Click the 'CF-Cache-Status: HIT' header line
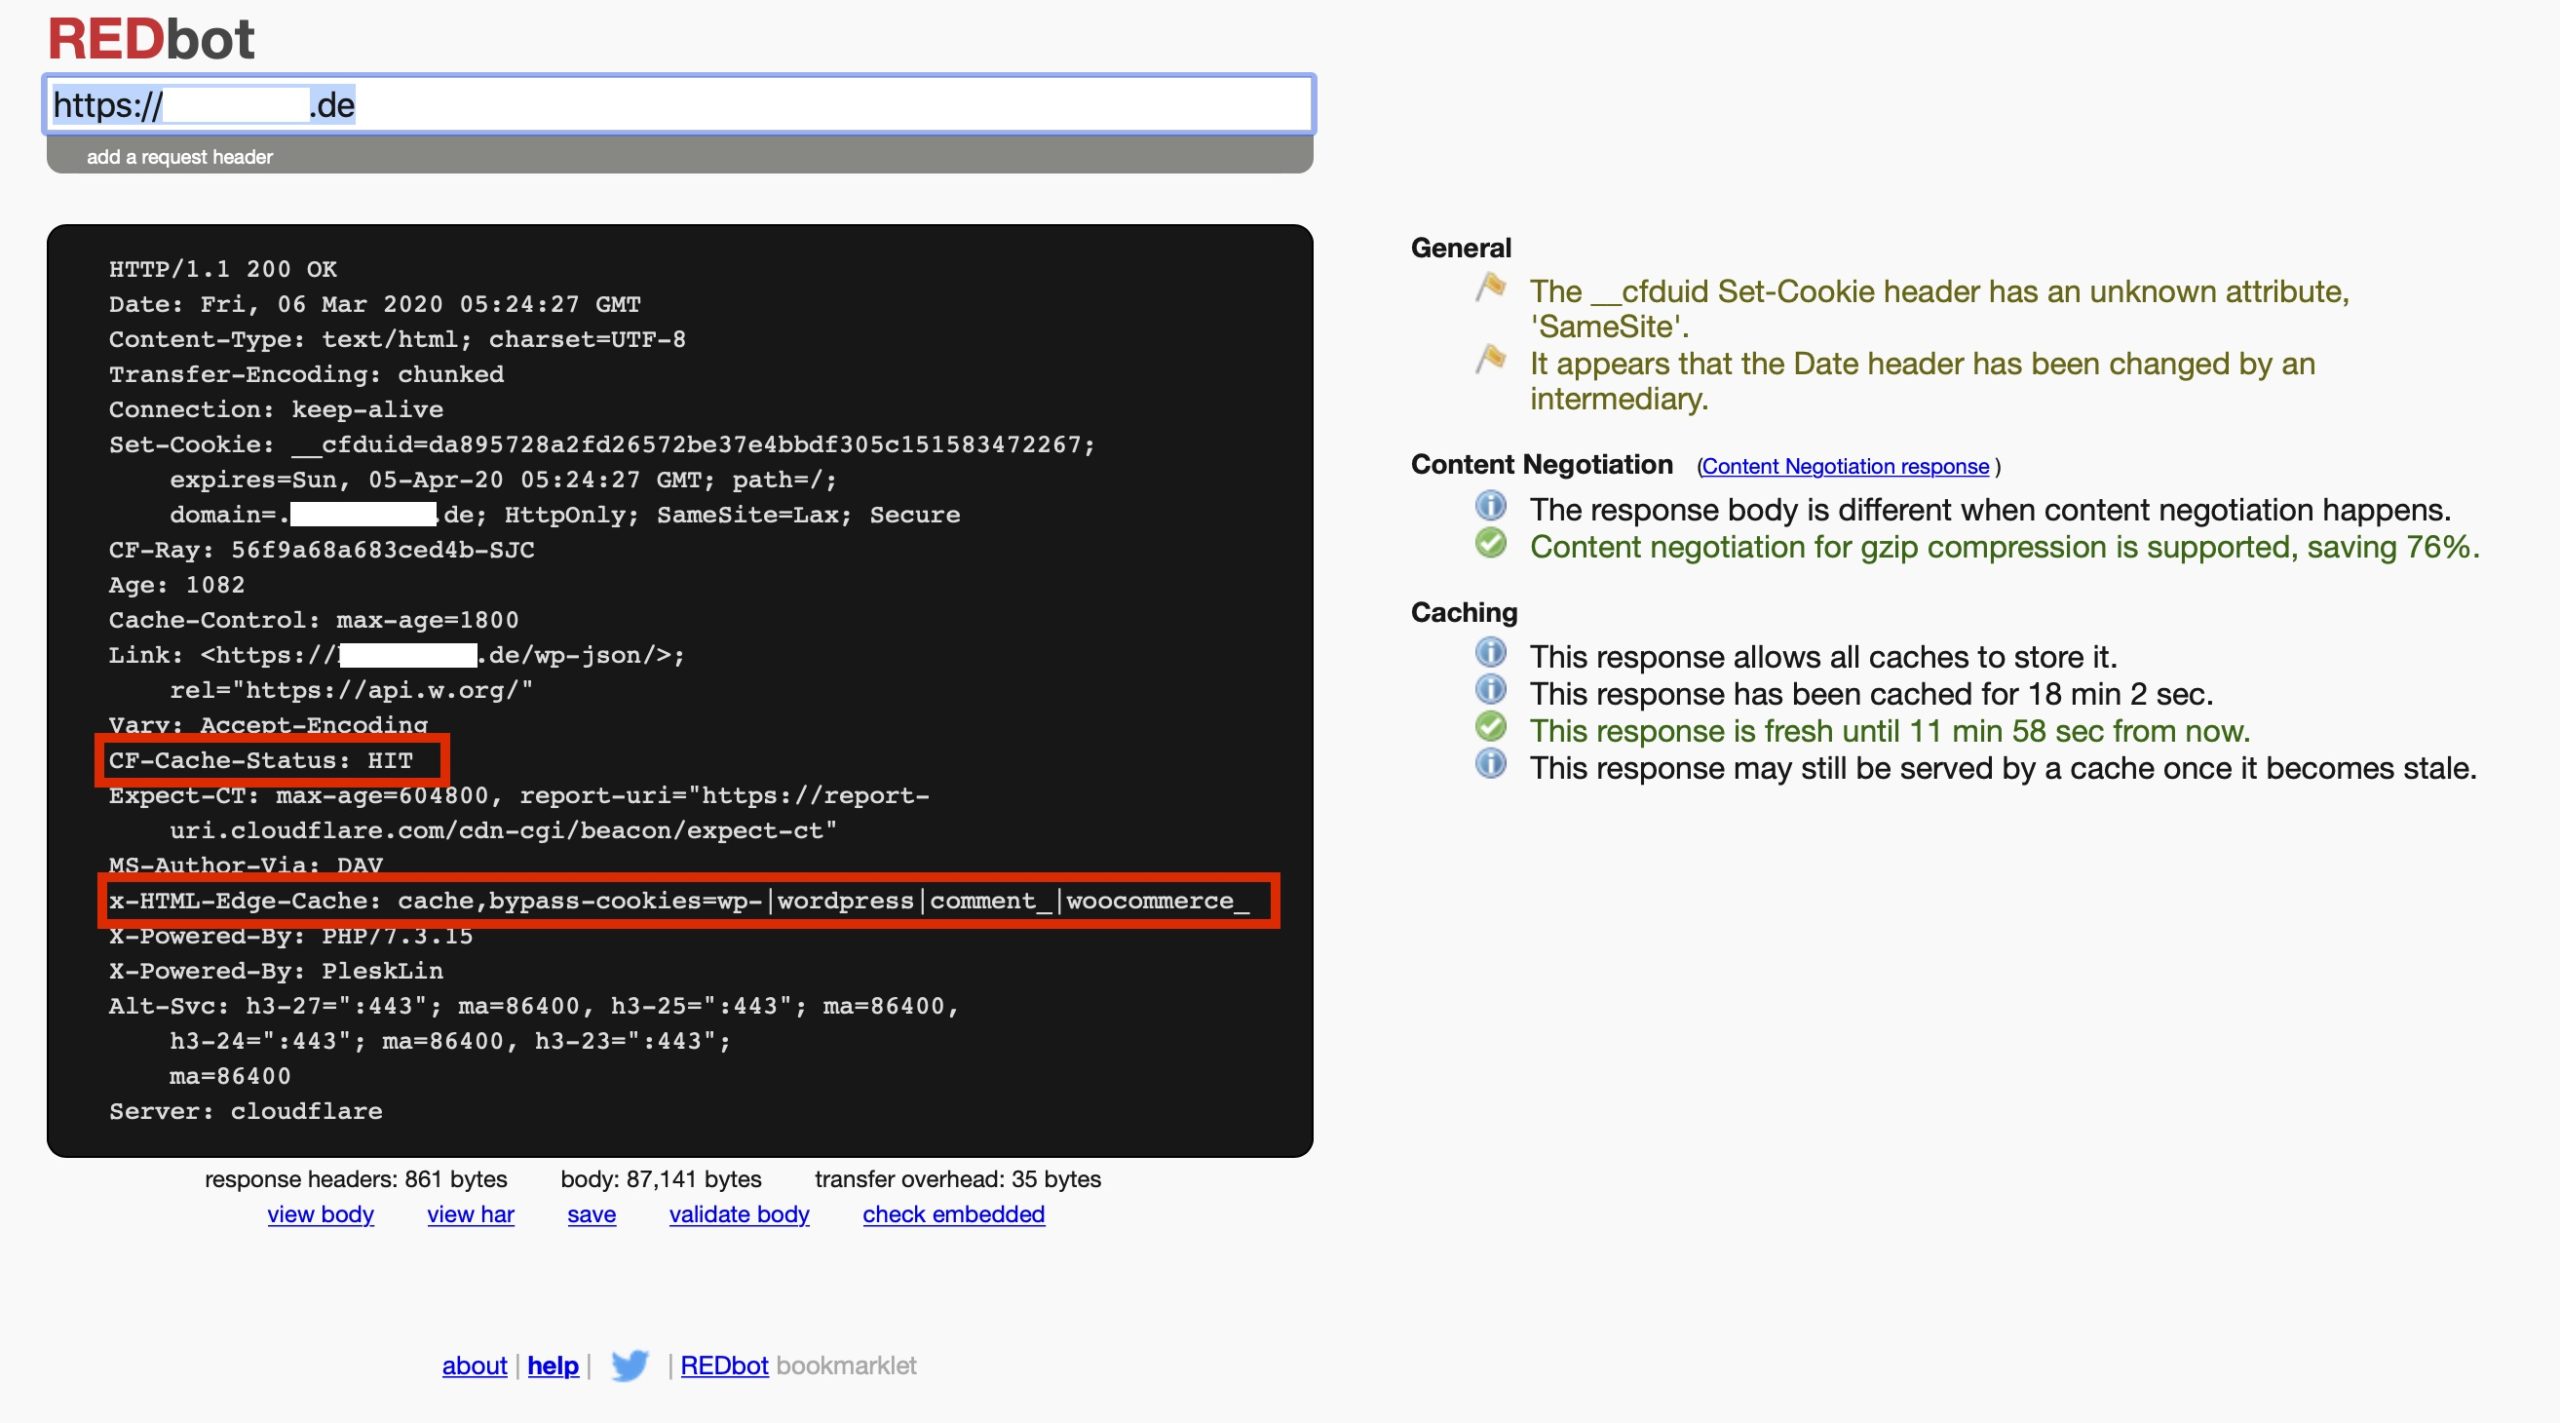This screenshot has width=2560, height=1423. pyautogui.click(x=261, y=760)
